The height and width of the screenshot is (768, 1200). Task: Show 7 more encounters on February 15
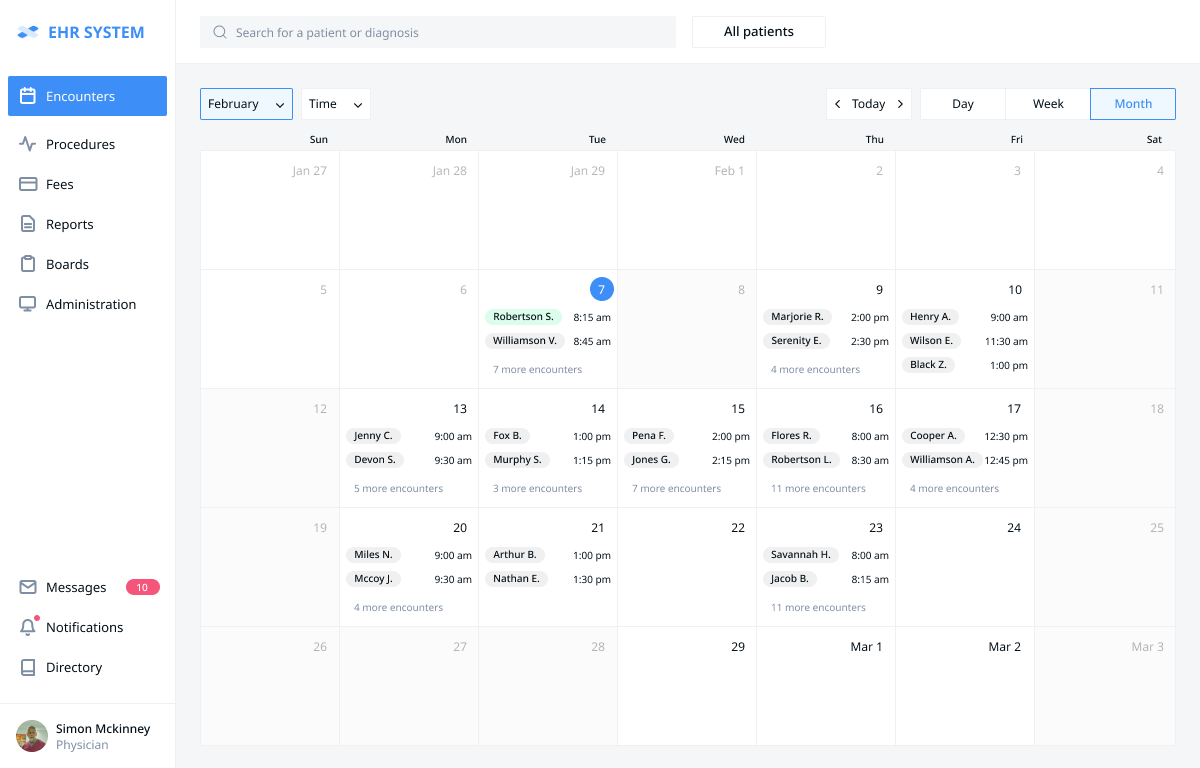676,488
